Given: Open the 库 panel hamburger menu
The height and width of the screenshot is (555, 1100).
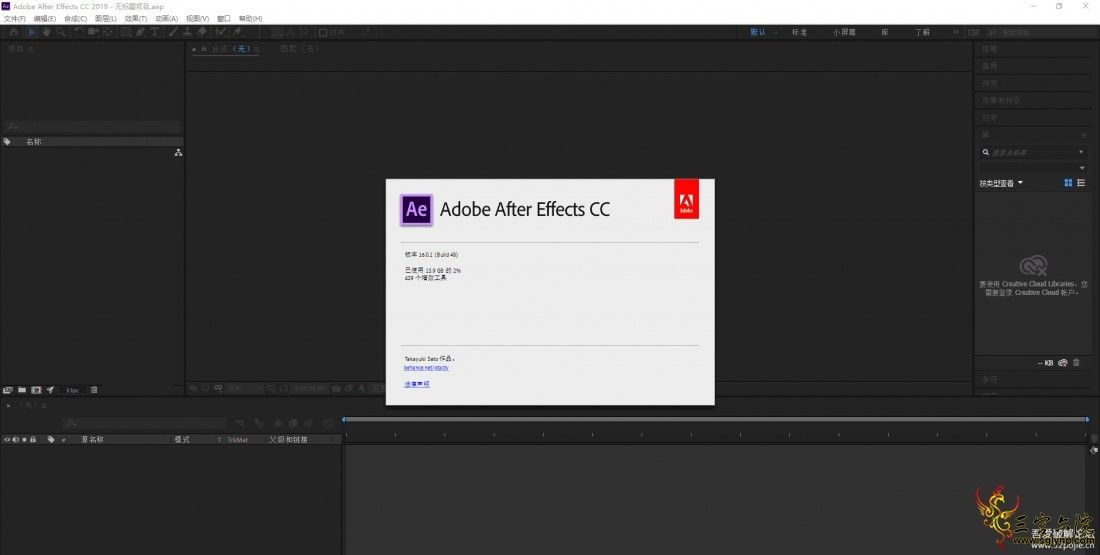Looking at the screenshot, I should [1083, 135].
